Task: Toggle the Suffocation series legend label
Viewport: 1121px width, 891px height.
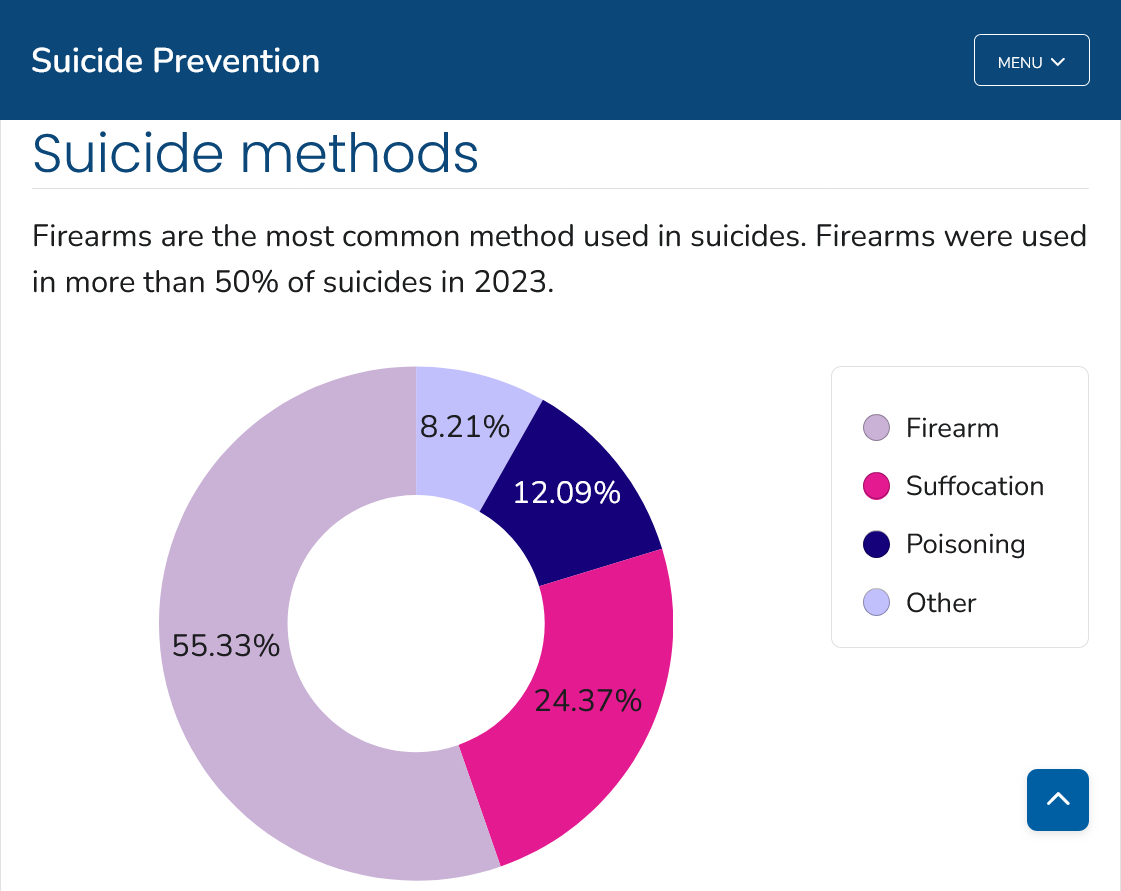Action: coord(974,486)
